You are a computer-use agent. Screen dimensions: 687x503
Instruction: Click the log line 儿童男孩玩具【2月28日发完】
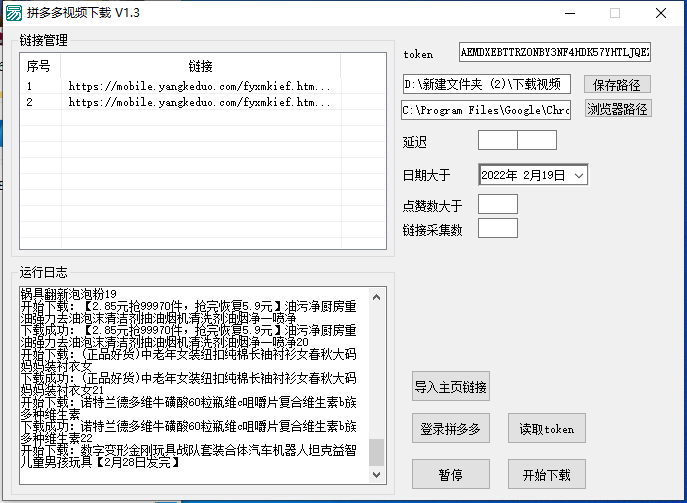(101, 462)
